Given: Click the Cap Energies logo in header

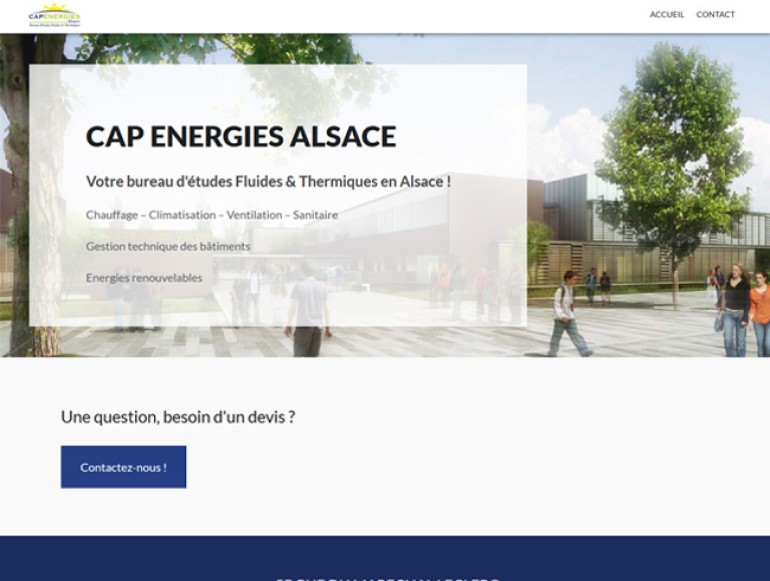Looking at the screenshot, I should pos(54,16).
